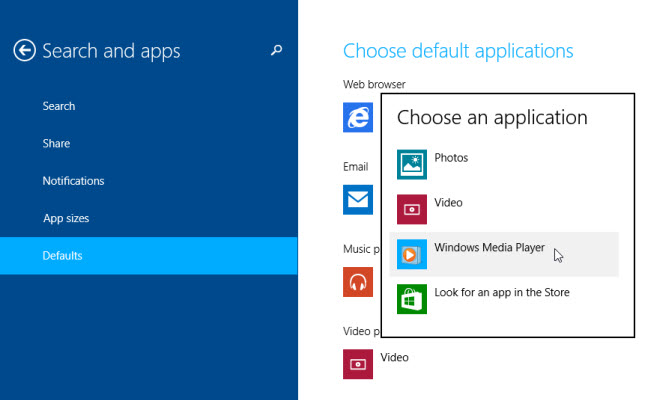The width and height of the screenshot is (660, 400).
Task: Click the green Windows Store bag icon
Action: click(412, 299)
